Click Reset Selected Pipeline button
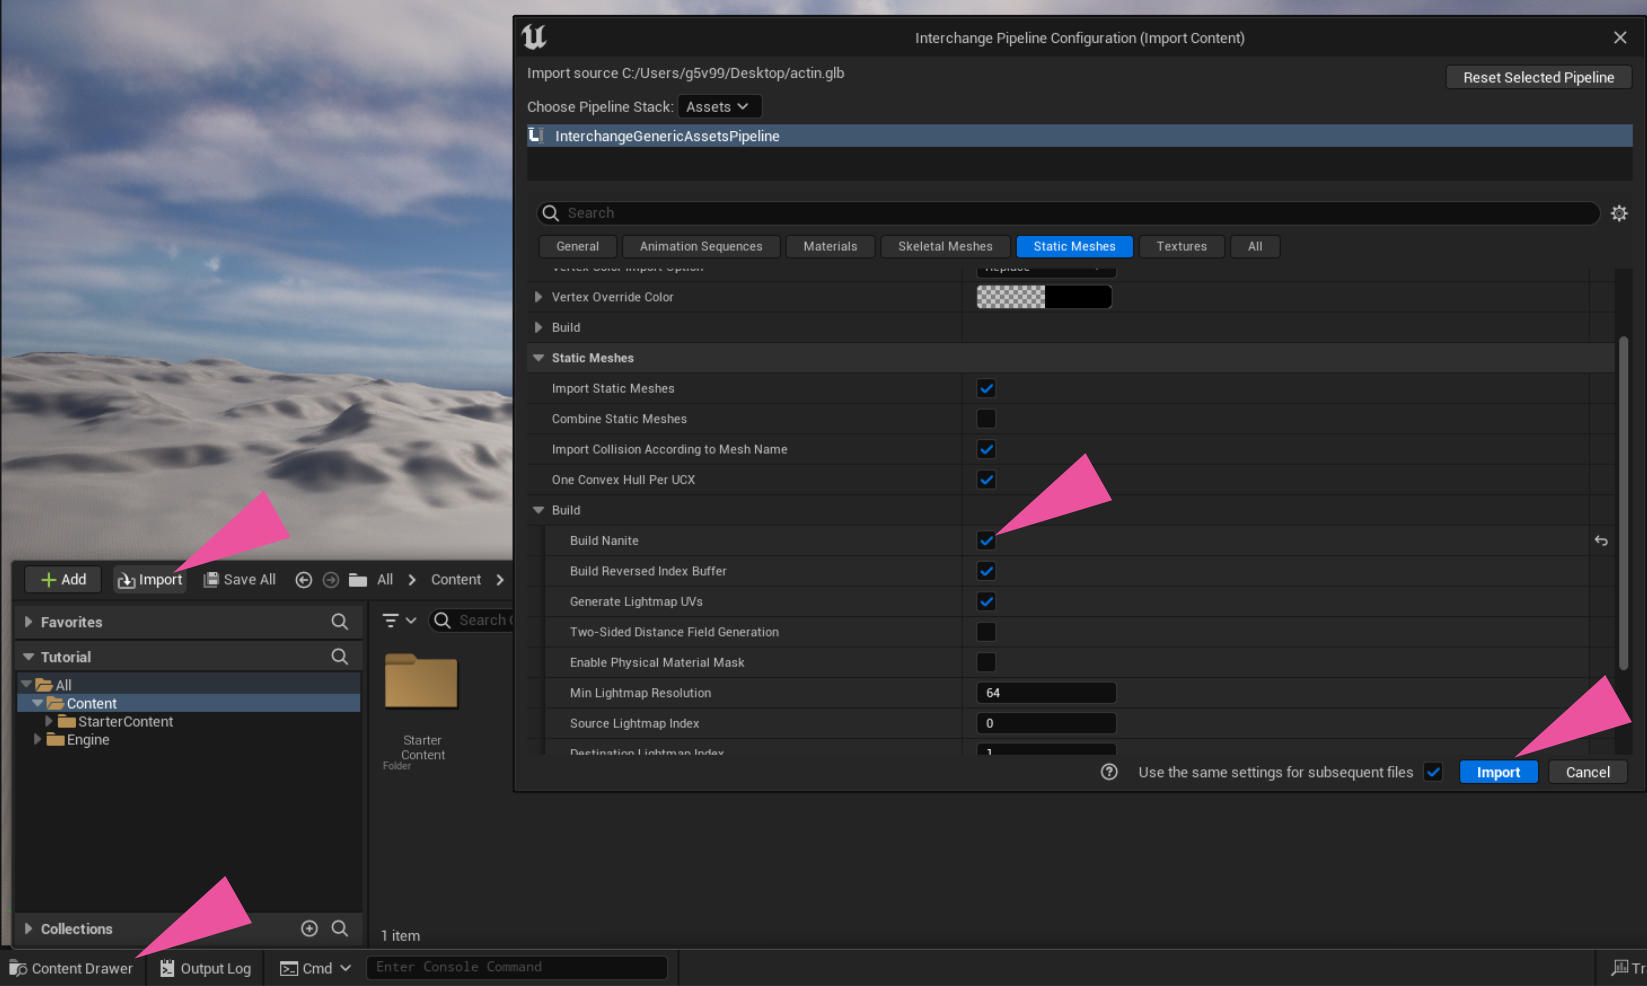 coord(1538,77)
